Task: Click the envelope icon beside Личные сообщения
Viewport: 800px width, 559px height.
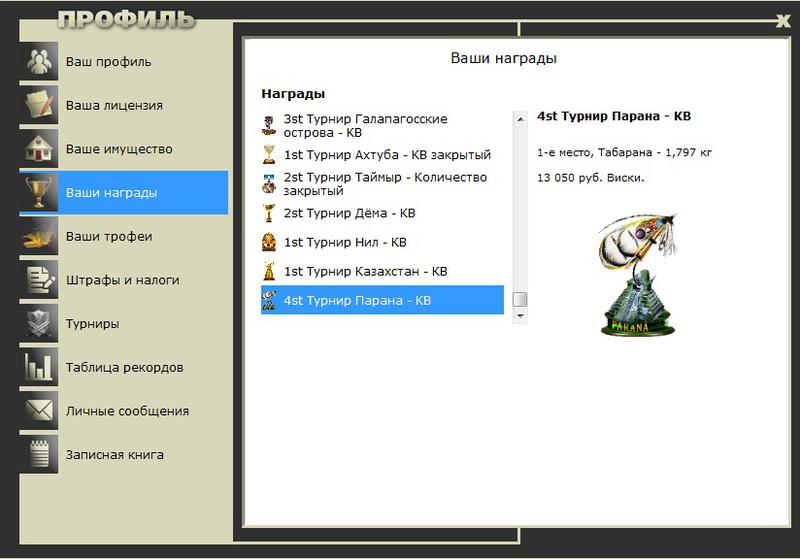Action: coord(39,411)
